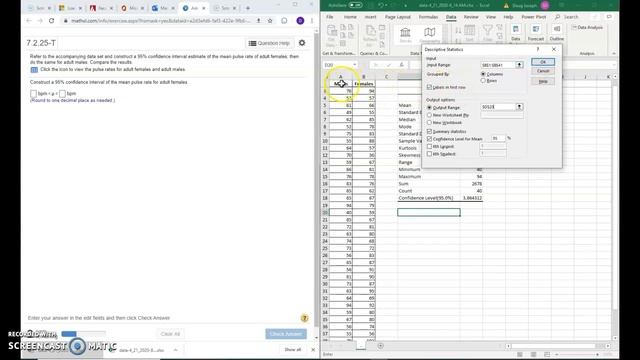This screenshot has height=360, width=640.
Task: Click the dialog help question mark
Action: [538, 49]
